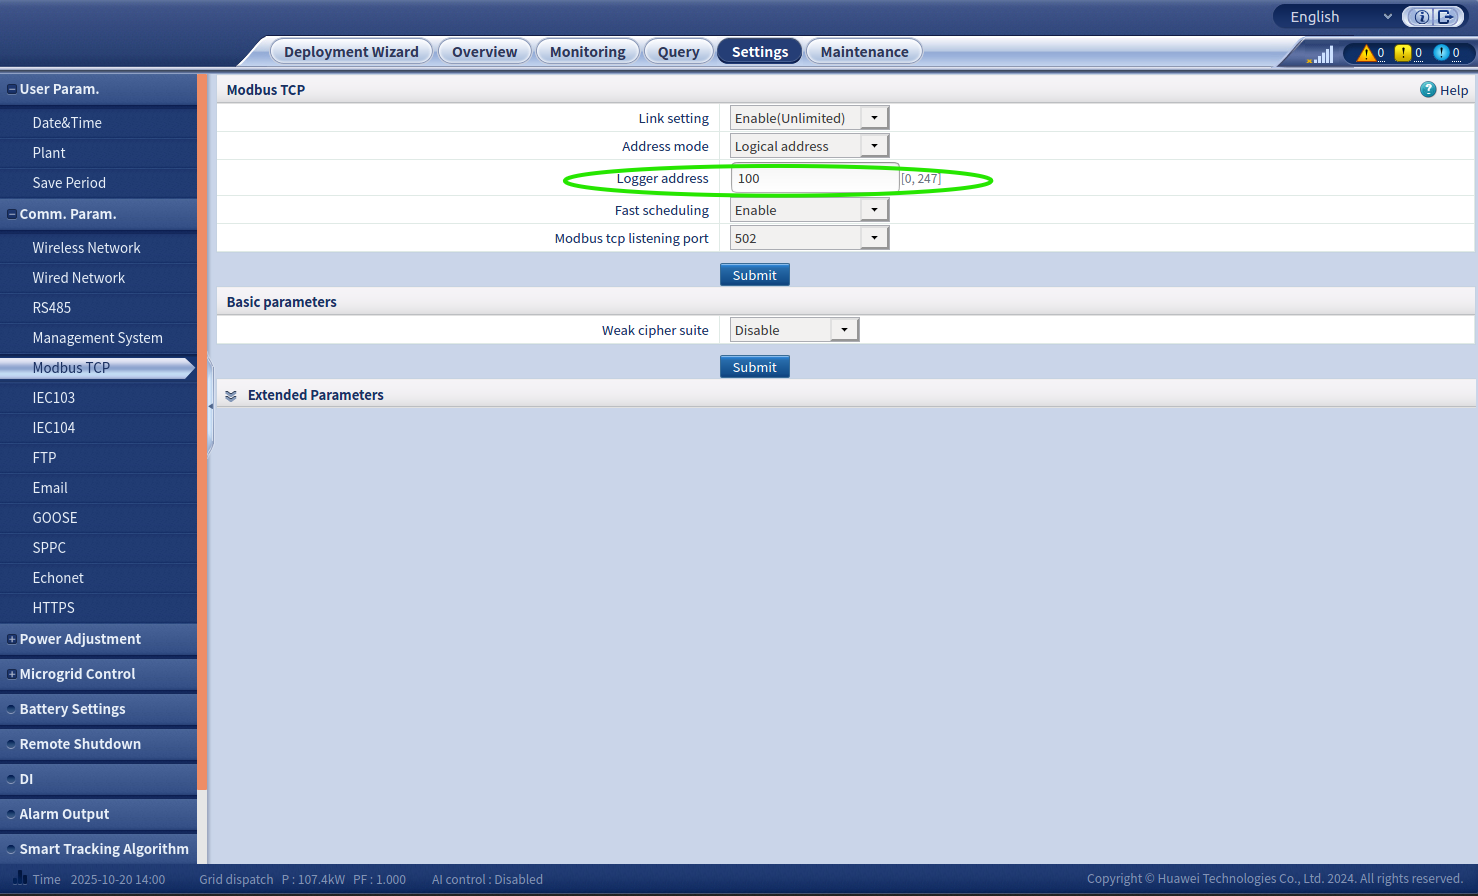The height and width of the screenshot is (896, 1478).
Task: Click the Help question mark icon
Action: click(x=1428, y=90)
